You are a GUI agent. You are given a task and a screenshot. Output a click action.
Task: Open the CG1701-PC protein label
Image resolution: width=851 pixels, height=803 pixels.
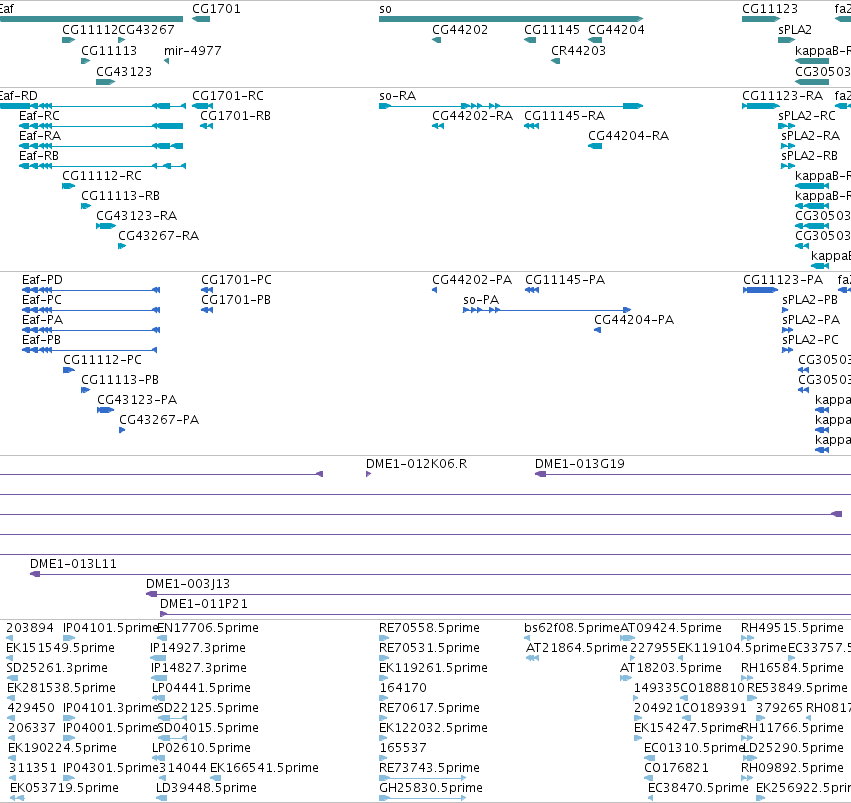236,280
